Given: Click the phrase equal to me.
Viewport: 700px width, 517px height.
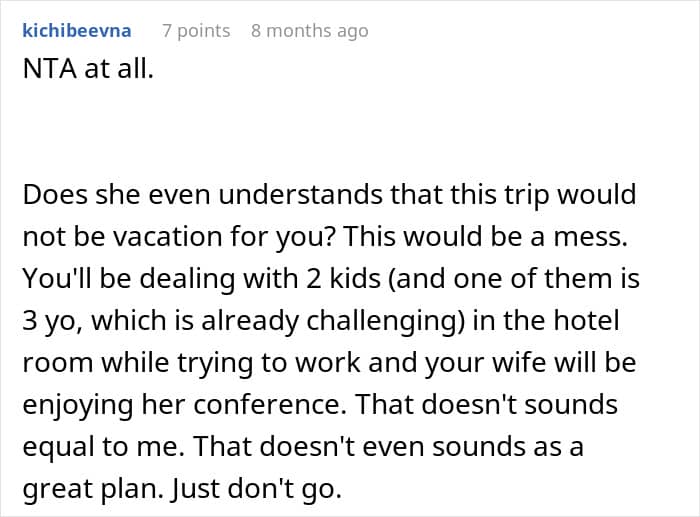Looking at the screenshot, I should click(x=104, y=446).
